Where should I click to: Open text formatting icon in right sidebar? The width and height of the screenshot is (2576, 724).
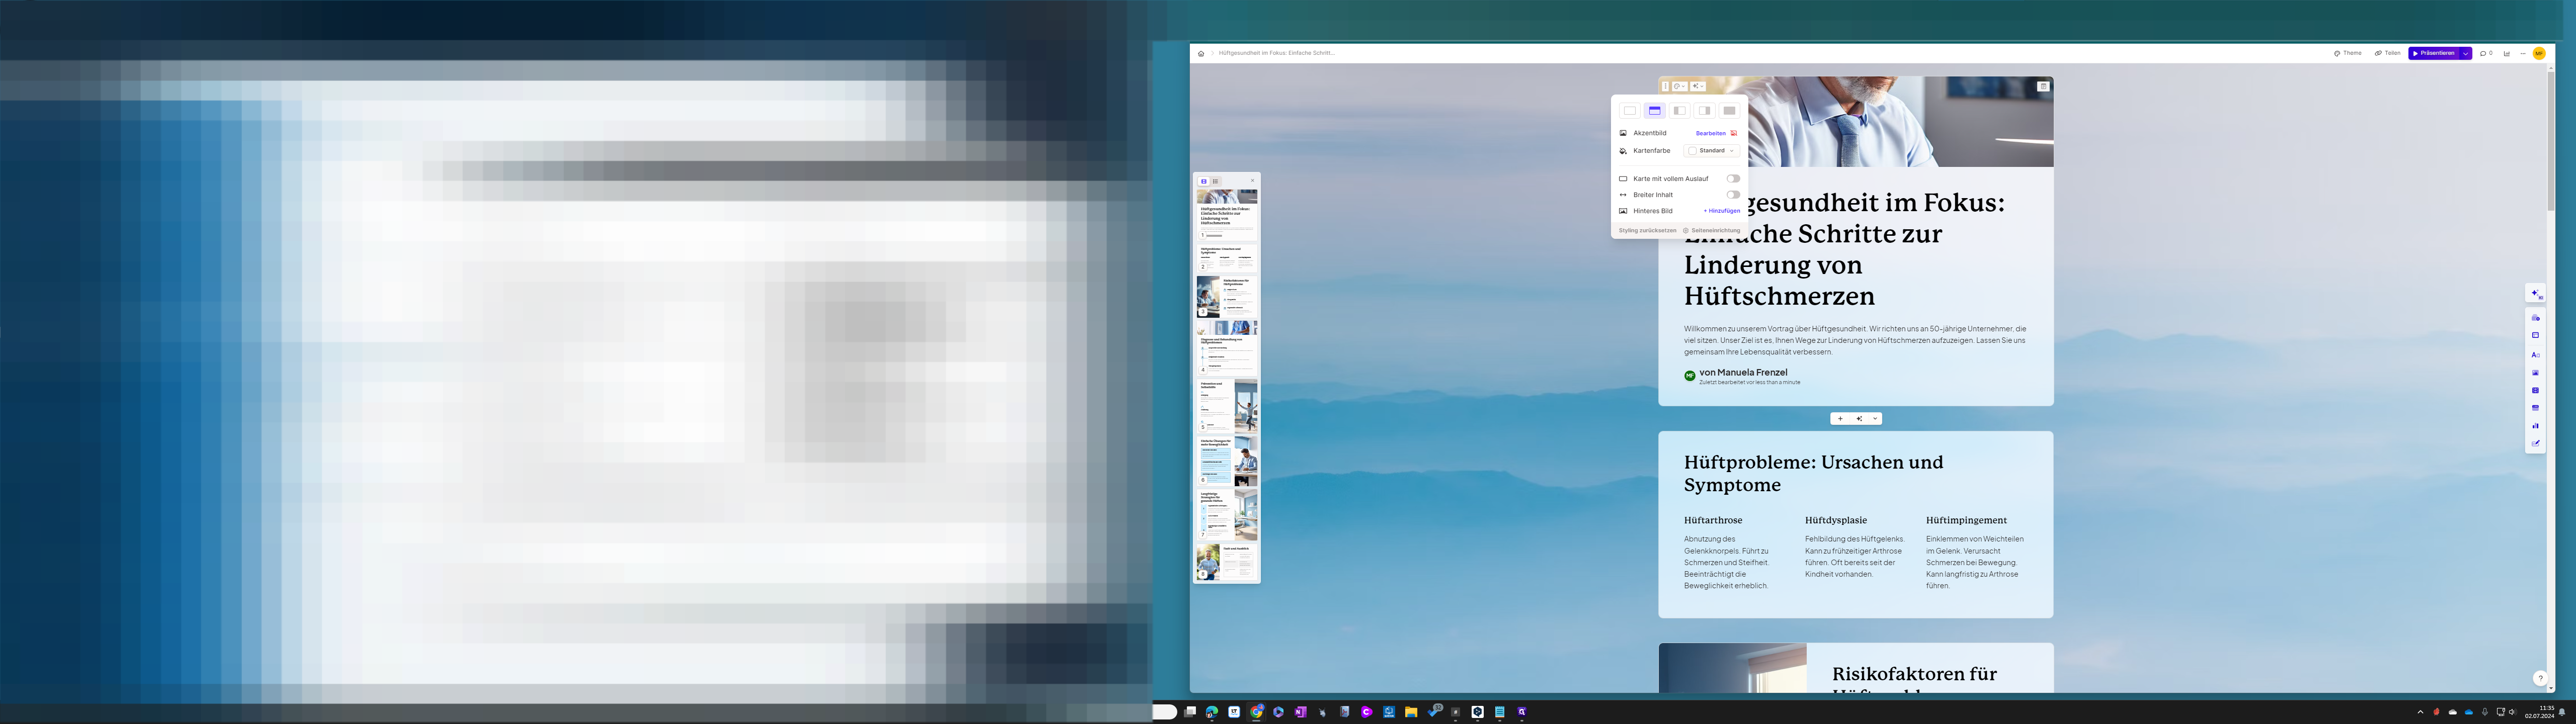click(x=2535, y=355)
